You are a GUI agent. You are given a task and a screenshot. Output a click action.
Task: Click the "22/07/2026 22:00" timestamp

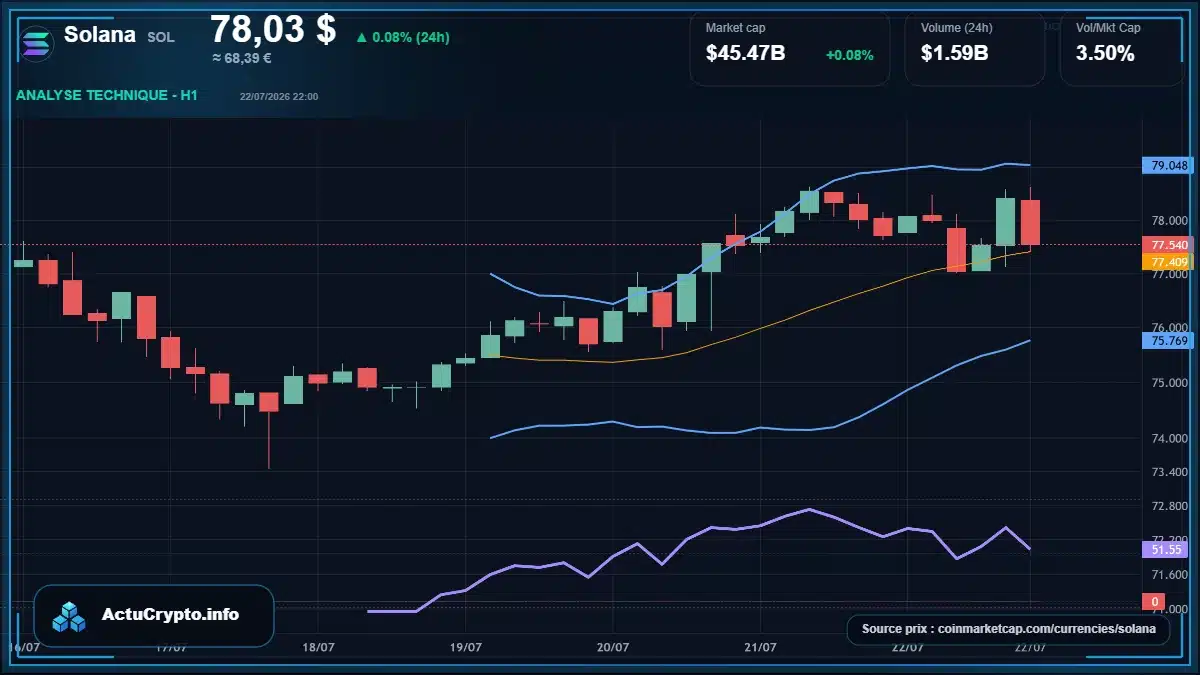pos(279,96)
